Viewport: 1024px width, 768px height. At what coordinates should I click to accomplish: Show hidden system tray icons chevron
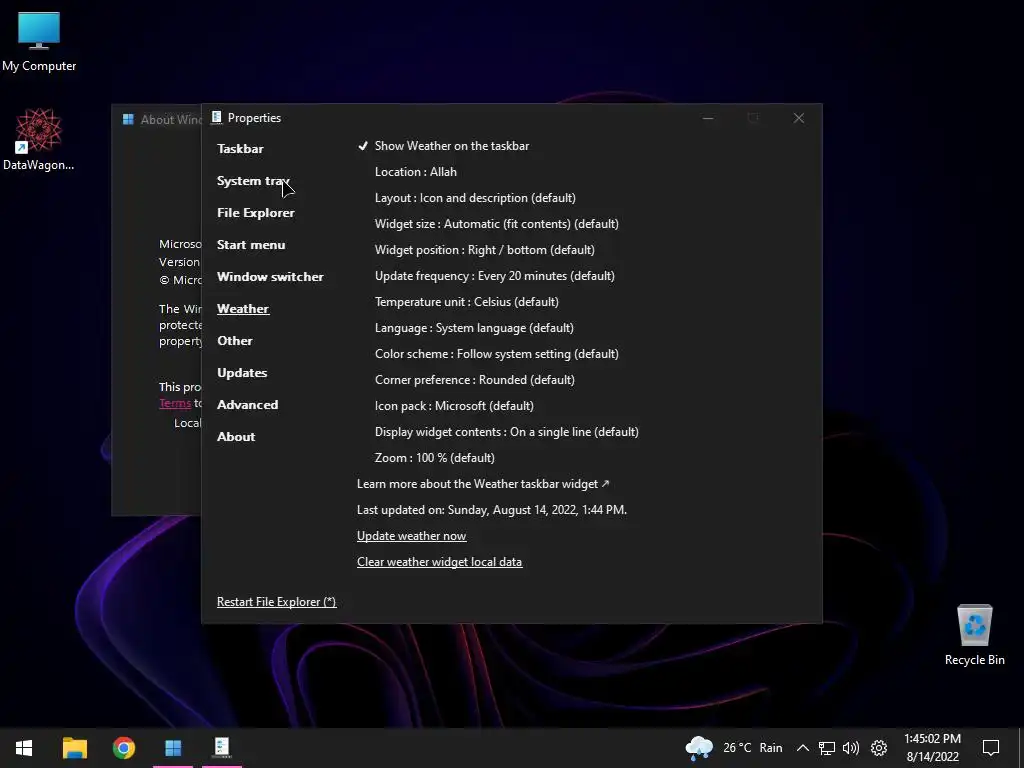803,748
